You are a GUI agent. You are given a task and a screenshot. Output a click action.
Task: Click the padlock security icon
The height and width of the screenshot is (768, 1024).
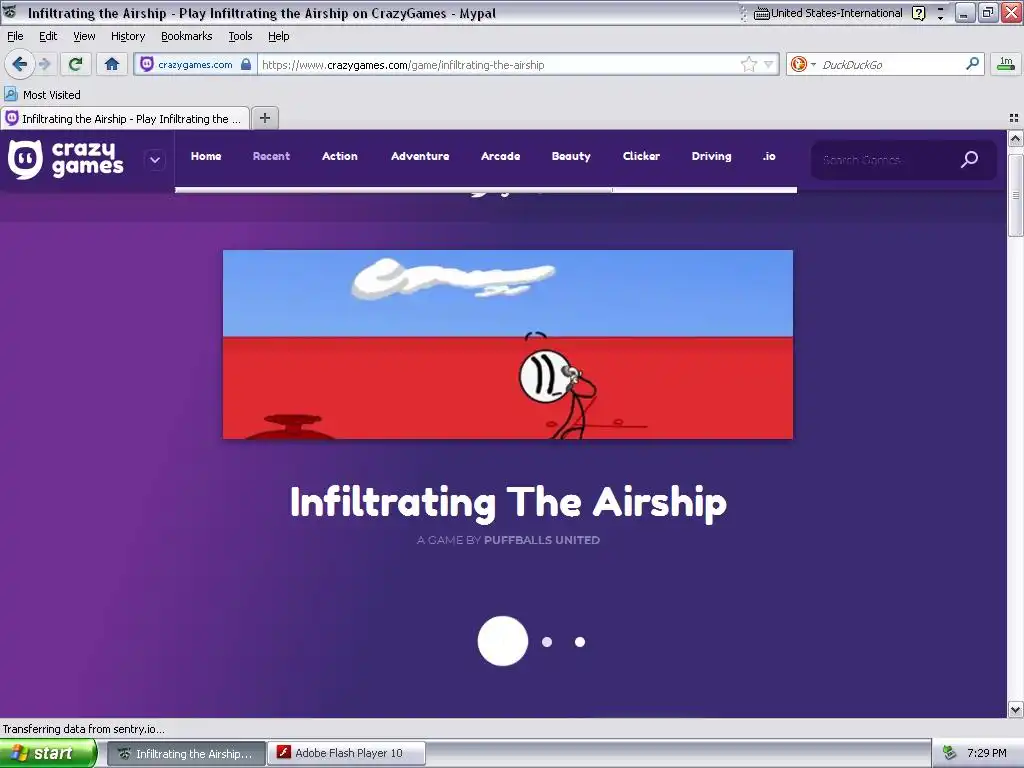point(246,64)
